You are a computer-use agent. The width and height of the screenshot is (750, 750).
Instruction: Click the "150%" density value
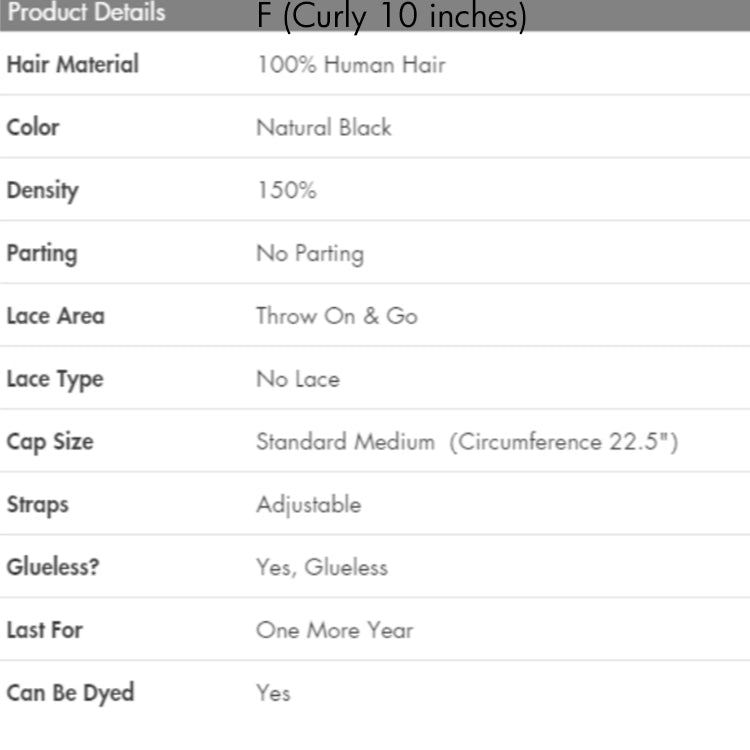click(x=286, y=190)
